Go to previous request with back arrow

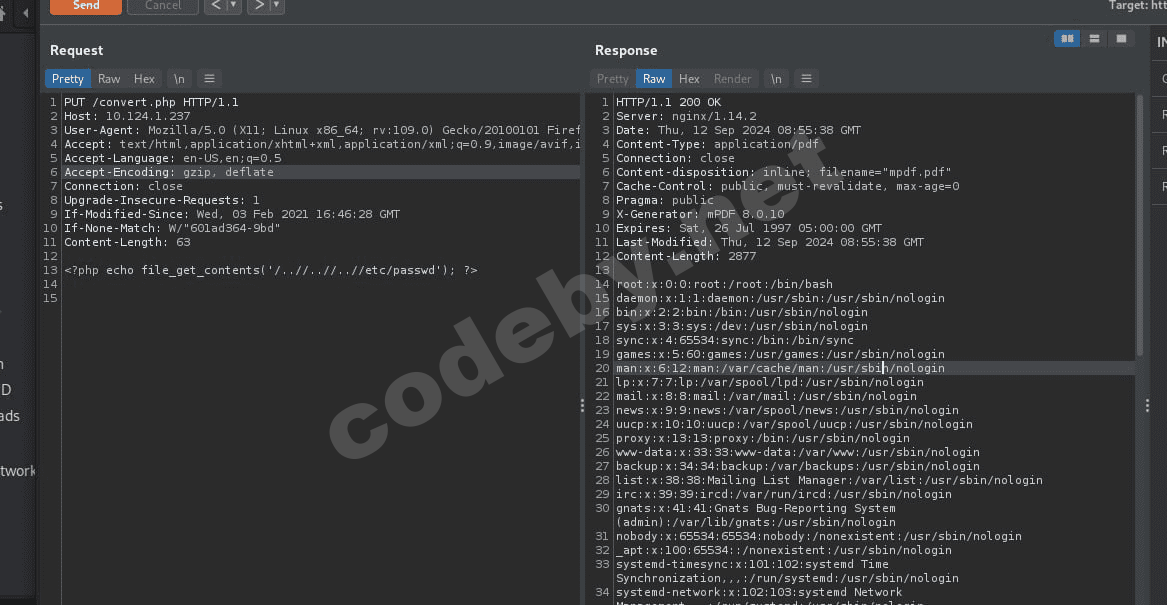click(x=215, y=6)
